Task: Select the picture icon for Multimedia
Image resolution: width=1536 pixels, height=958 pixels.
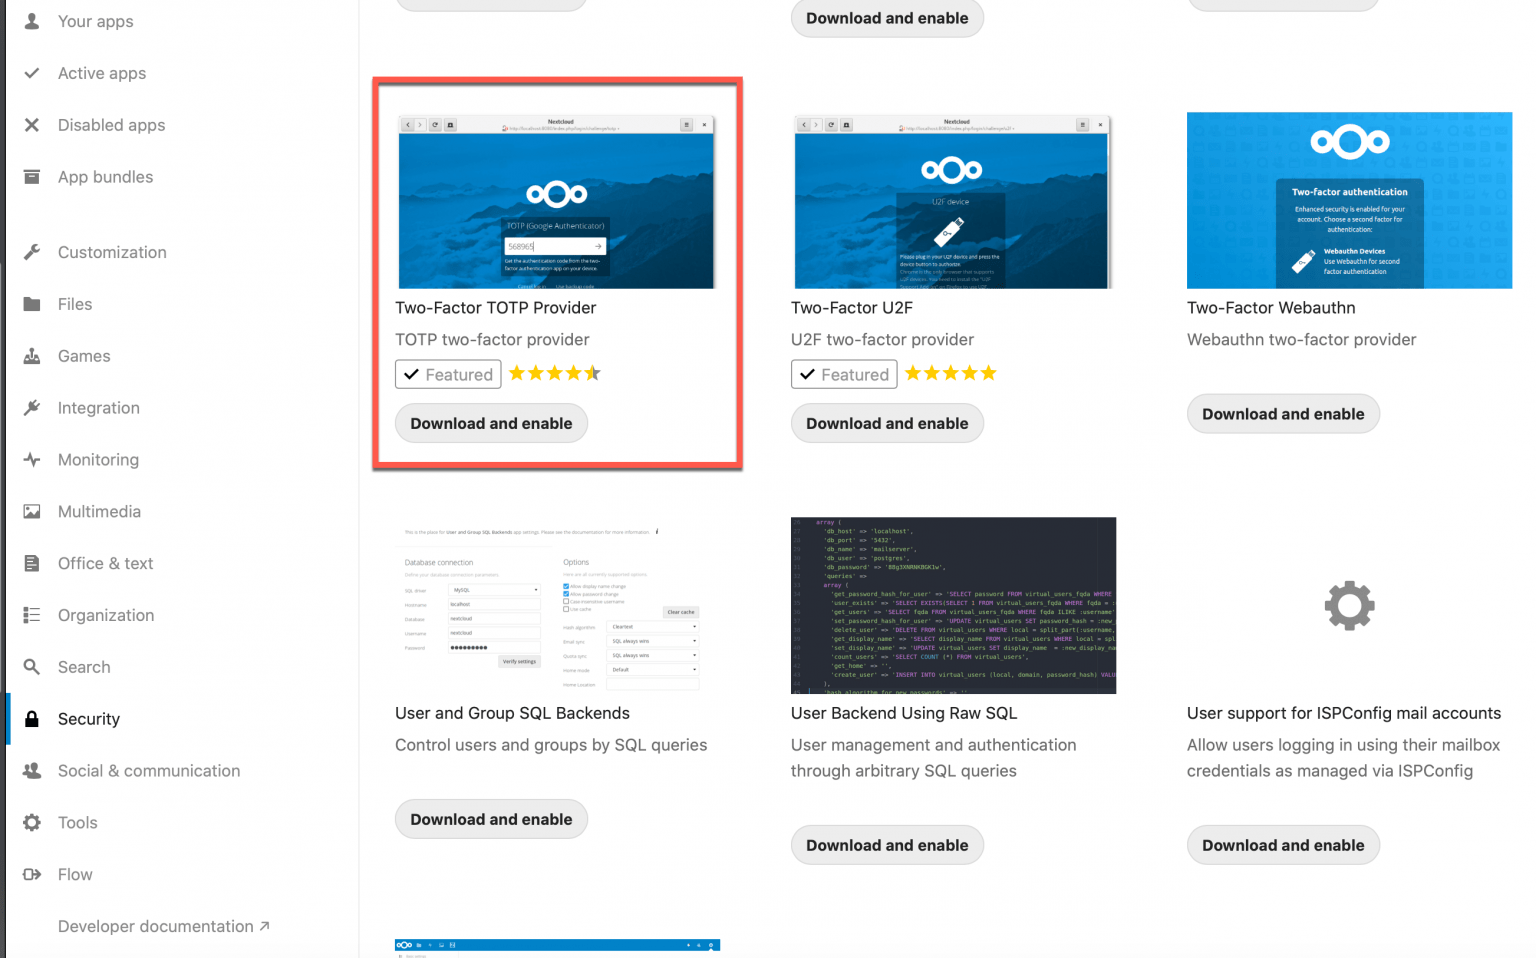Action: [x=32, y=511]
